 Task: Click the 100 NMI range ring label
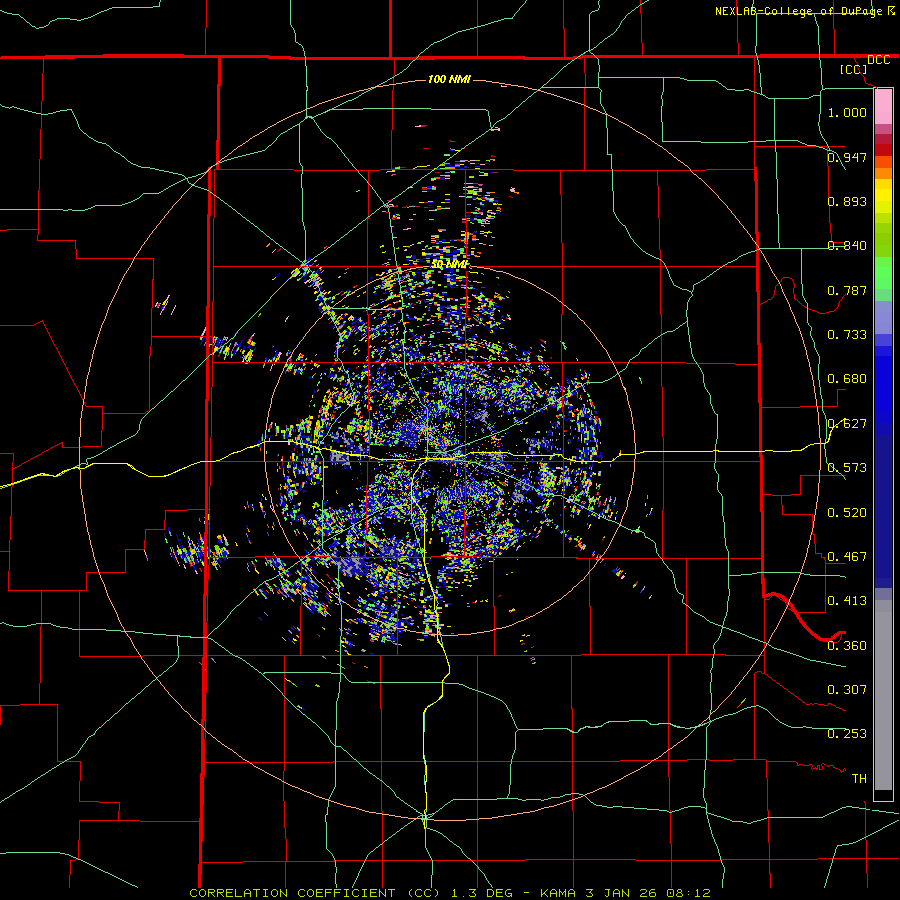tap(449, 79)
